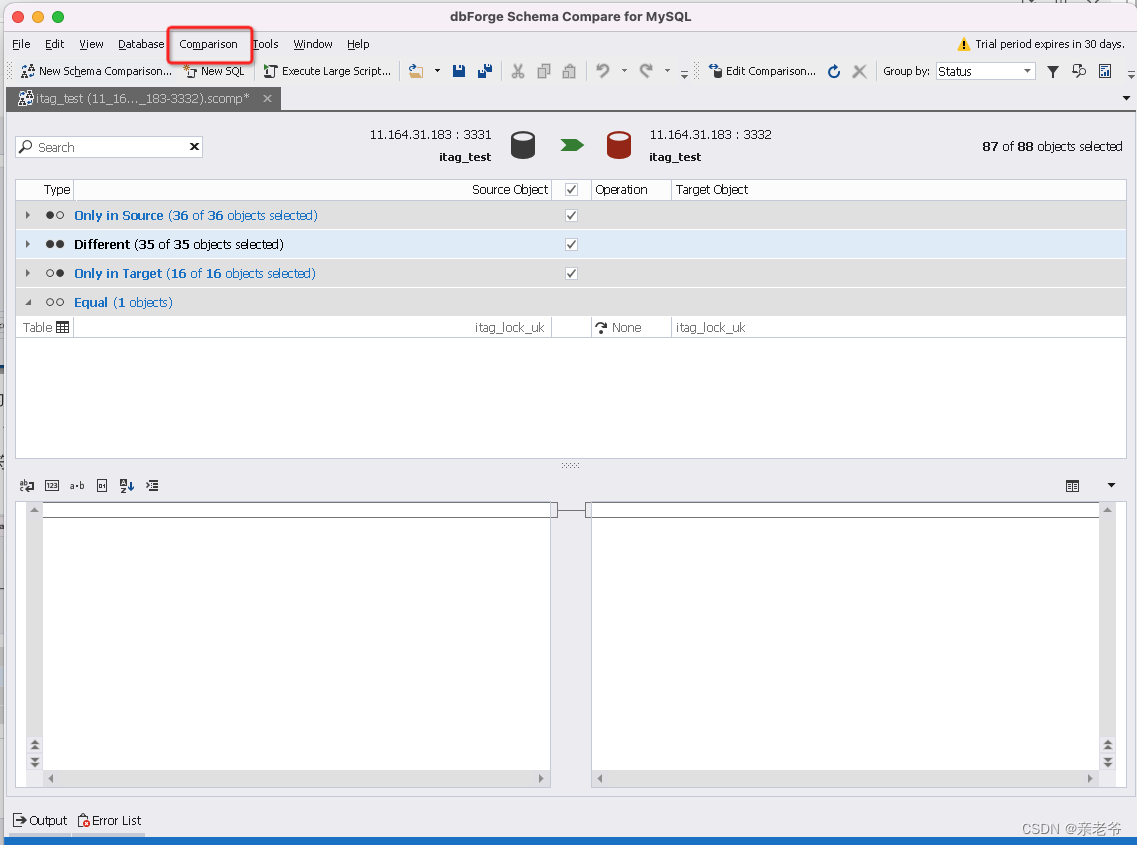This screenshot has height=845, width=1137.
Task: Click the Filter funnel icon
Action: pos(1053,71)
